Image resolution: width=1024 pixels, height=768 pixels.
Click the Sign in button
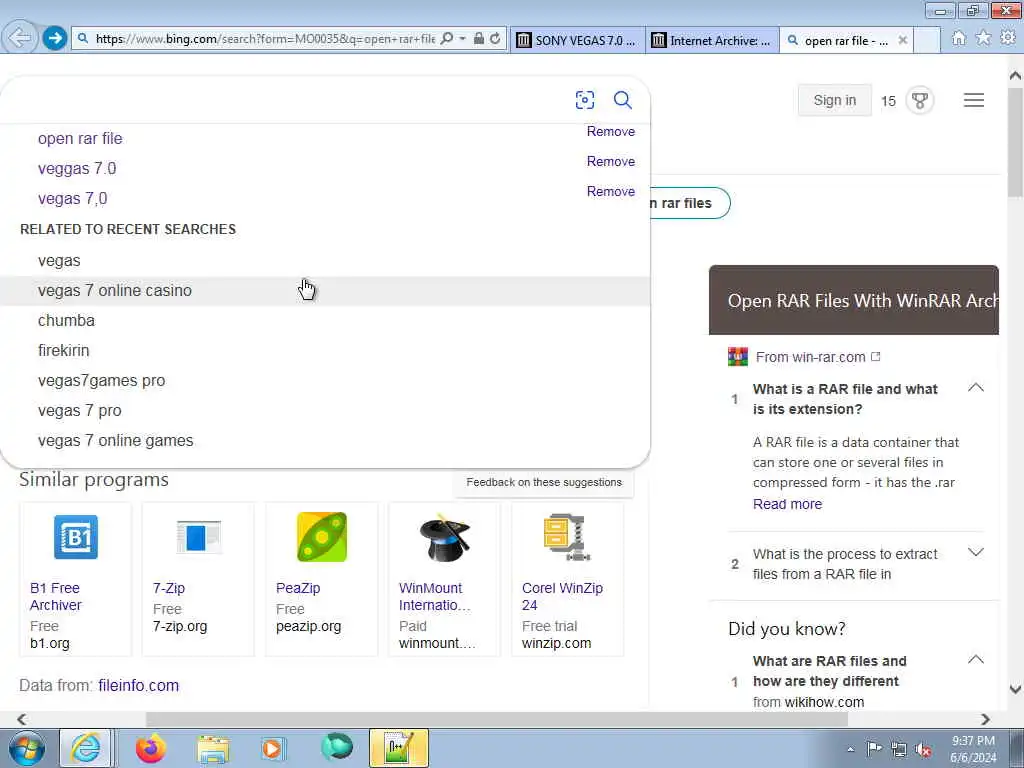835,101
